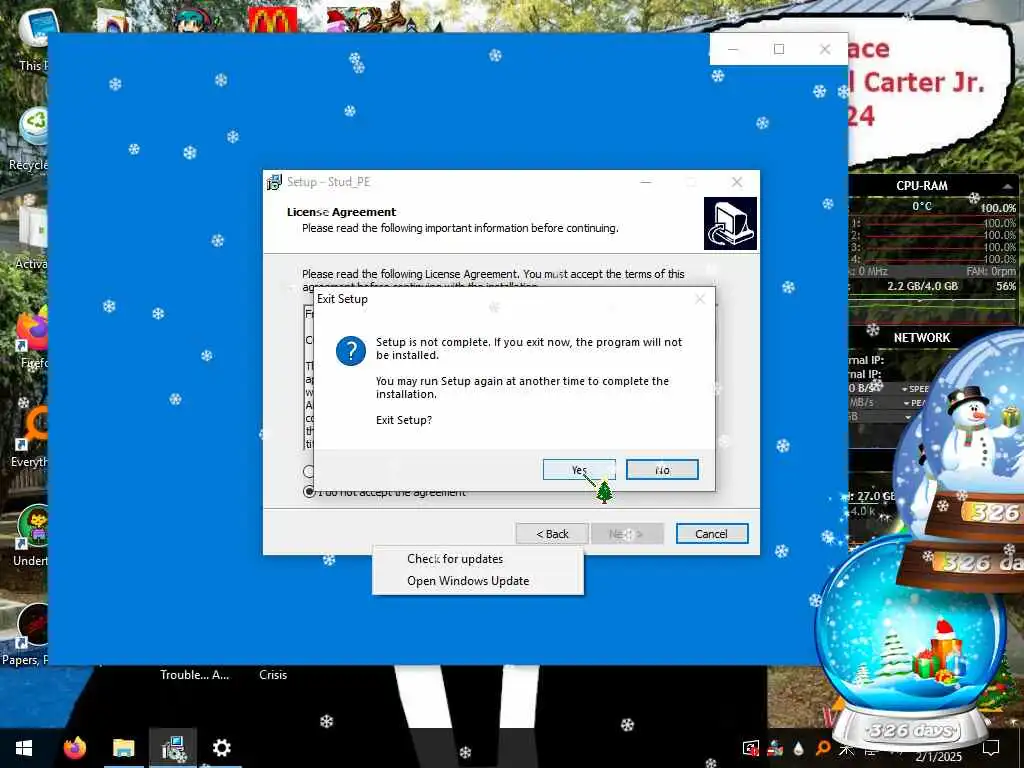Viewport: 1024px width, 768px height.
Task: Launch Firefox from the taskbar
Action: 74,748
